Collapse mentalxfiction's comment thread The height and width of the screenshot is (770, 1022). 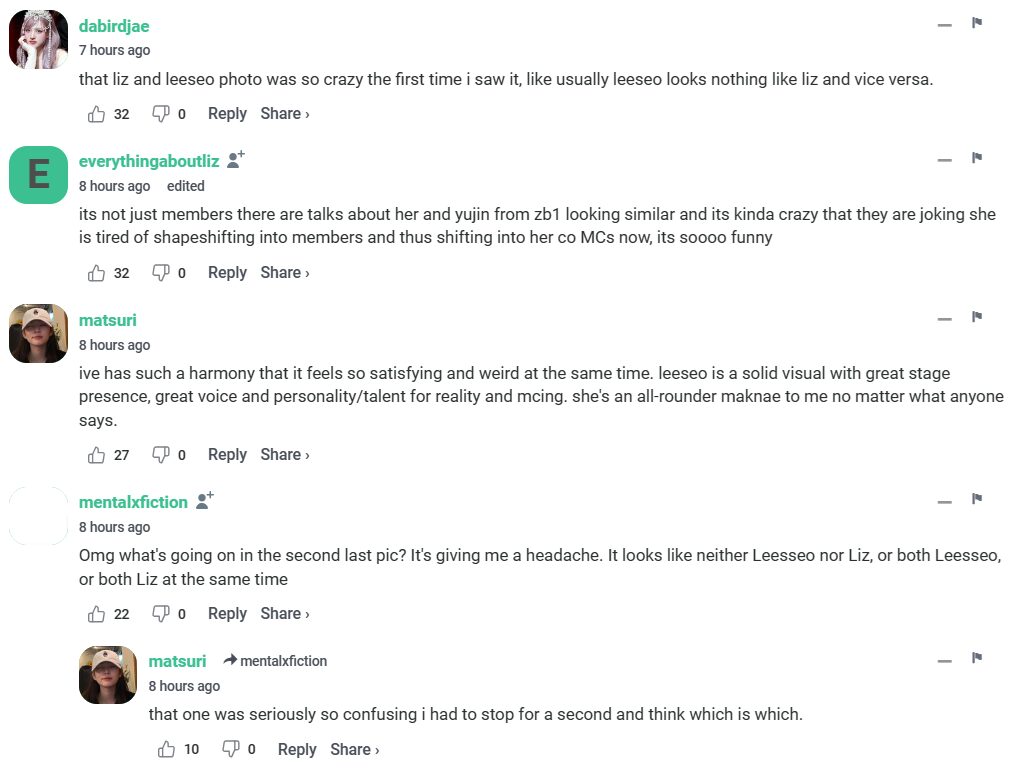click(x=944, y=501)
